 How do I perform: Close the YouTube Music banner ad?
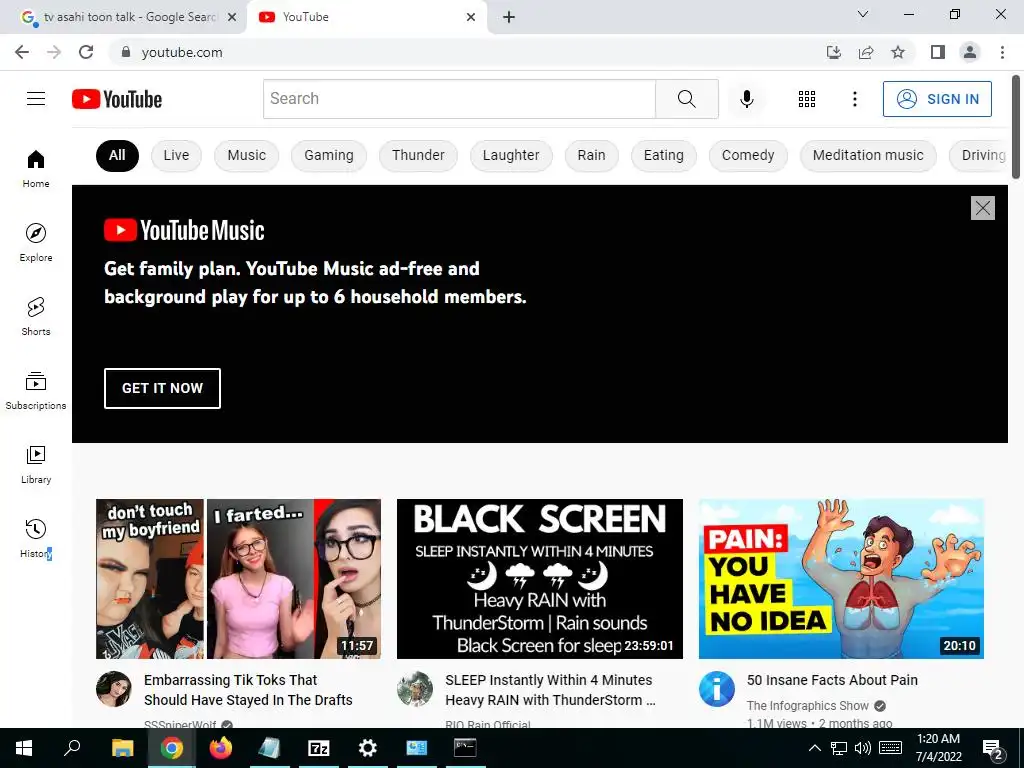(x=982, y=208)
